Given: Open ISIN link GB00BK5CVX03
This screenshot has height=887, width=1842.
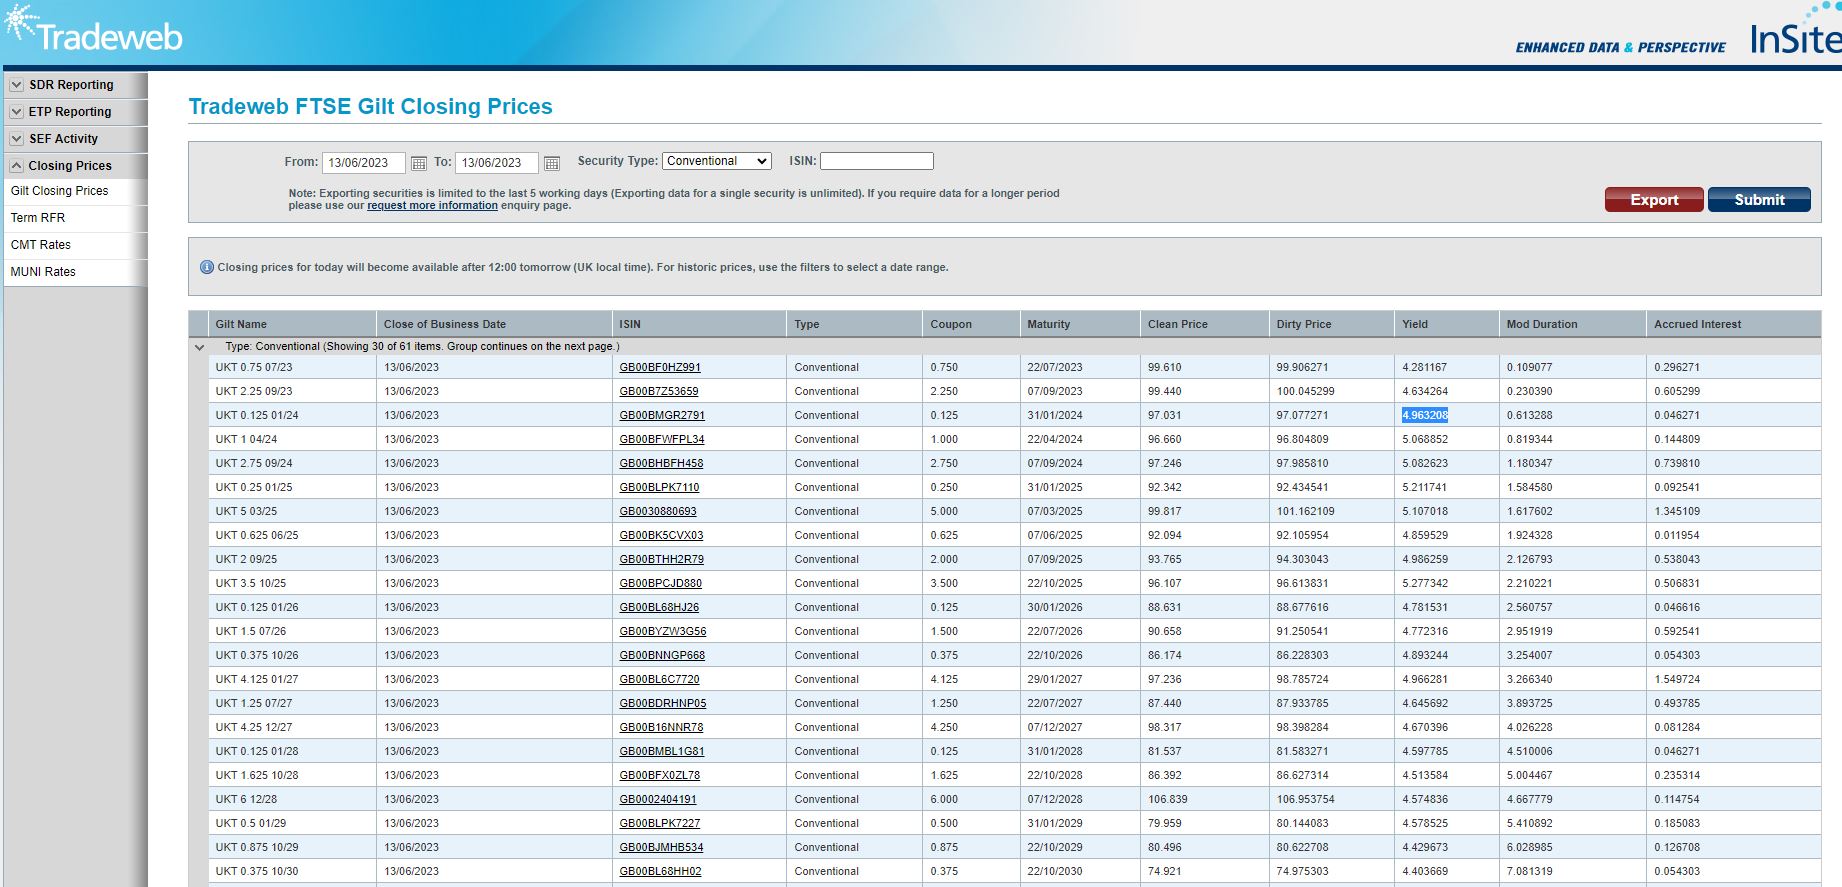Looking at the screenshot, I should [661, 535].
